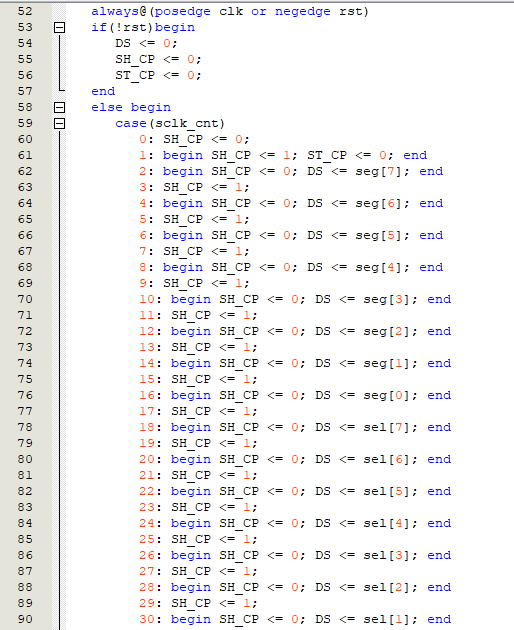Click sel[5] on case 22 line
The width and height of the screenshot is (514, 630).
[386, 491]
